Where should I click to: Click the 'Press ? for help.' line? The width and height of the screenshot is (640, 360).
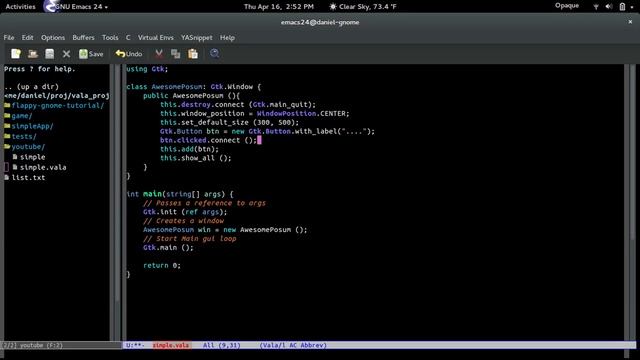40,69
